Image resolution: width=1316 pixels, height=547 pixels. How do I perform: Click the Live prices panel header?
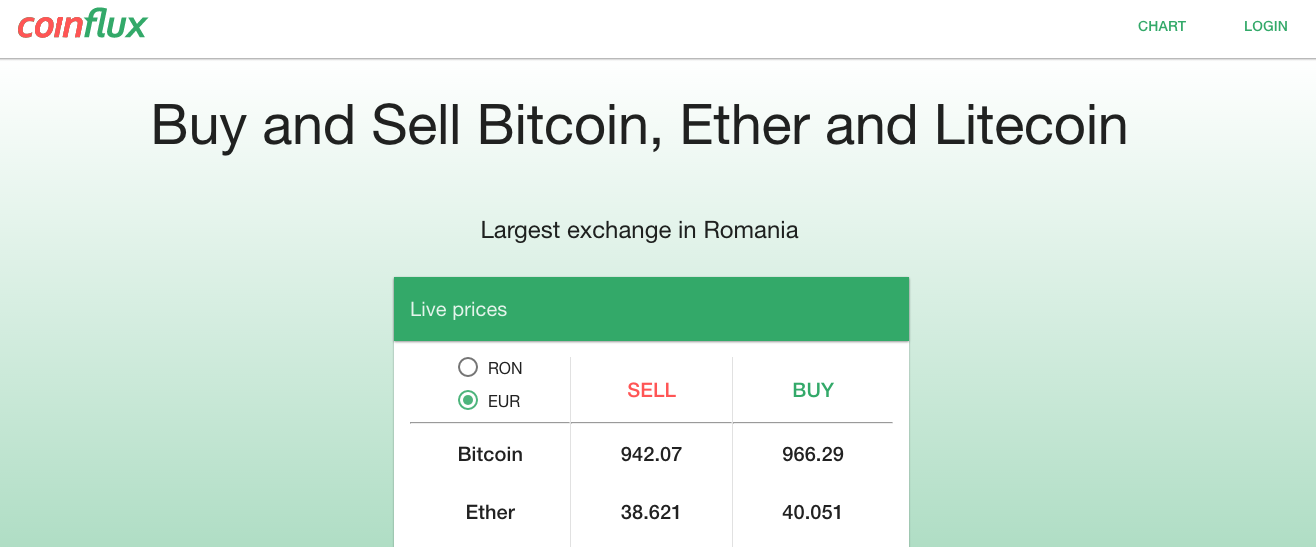click(x=651, y=309)
